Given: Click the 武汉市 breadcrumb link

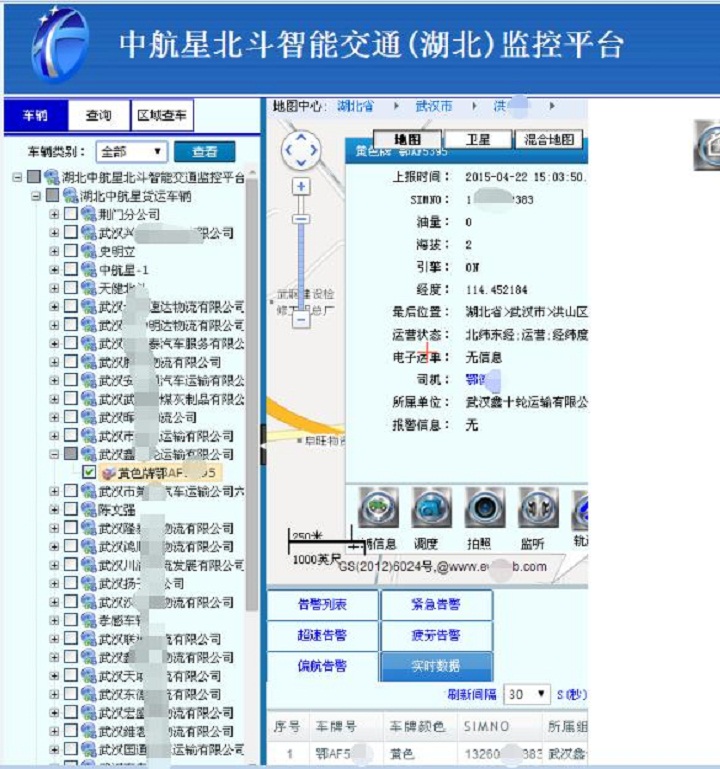Looking at the screenshot, I should [x=434, y=105].
